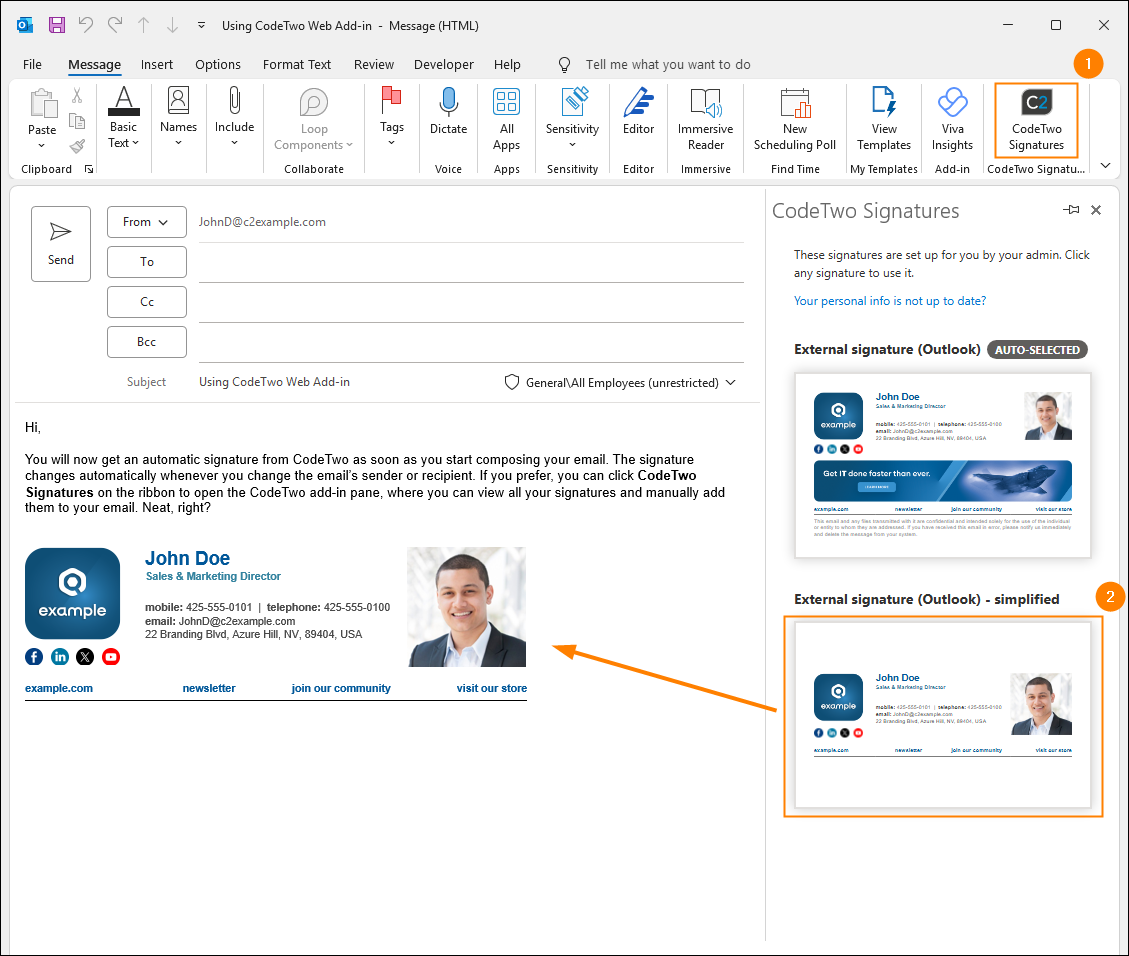
Task: Click the CodeTwo Signatures ribbon button
Action: [1036, 120]
